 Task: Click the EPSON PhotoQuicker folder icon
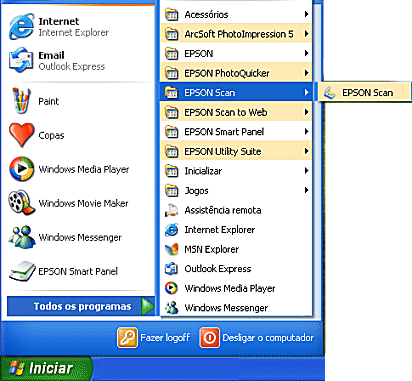[x=172, y=73]
